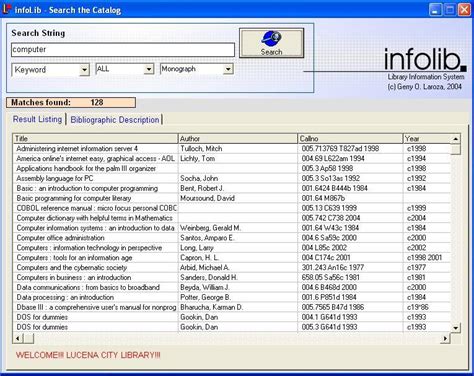Click the 'Matches found: 128' counter
This screenshot has width=474, height=376.
(71, 102)
